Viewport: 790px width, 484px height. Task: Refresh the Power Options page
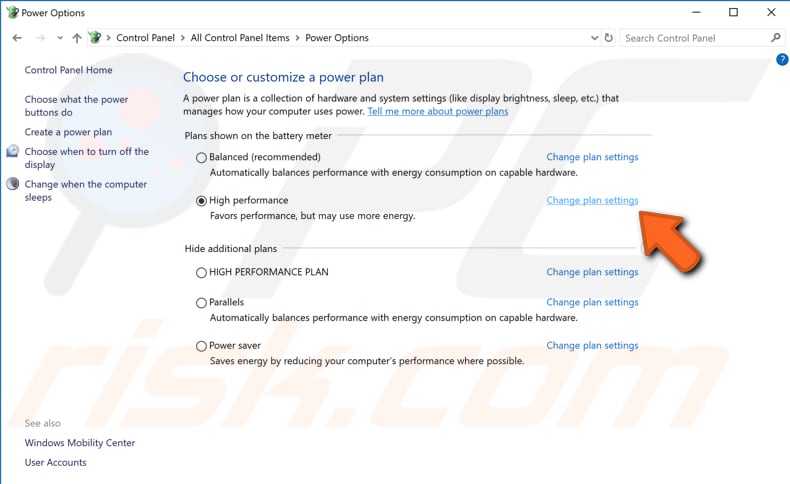(609, 38)
